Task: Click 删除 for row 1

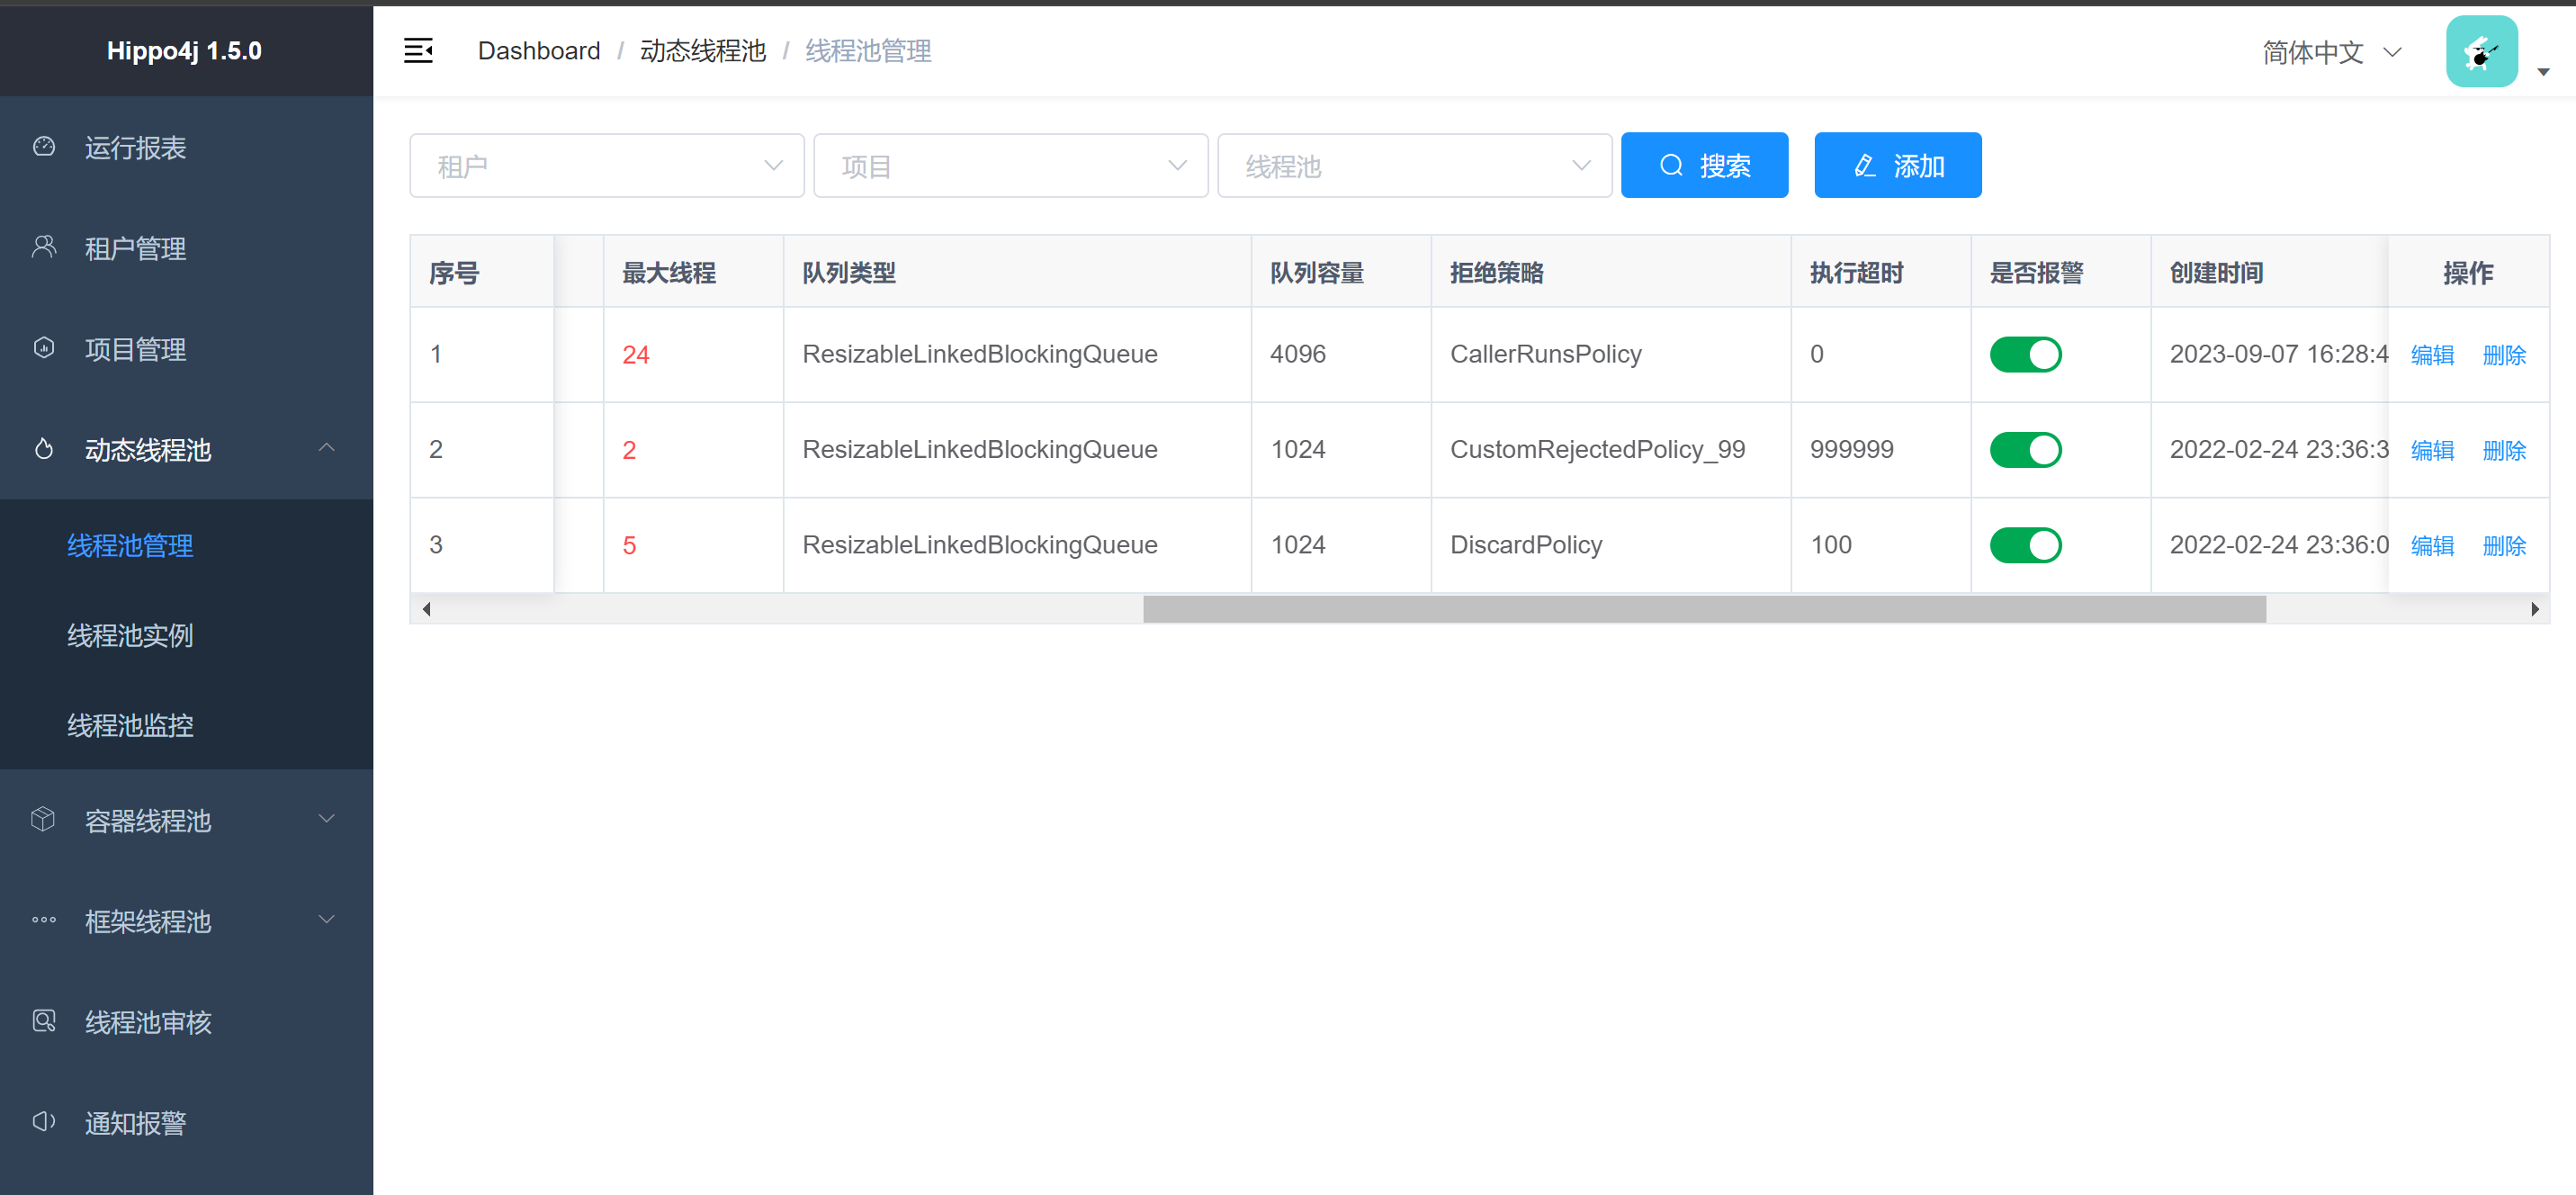Action: point(2504,355)
